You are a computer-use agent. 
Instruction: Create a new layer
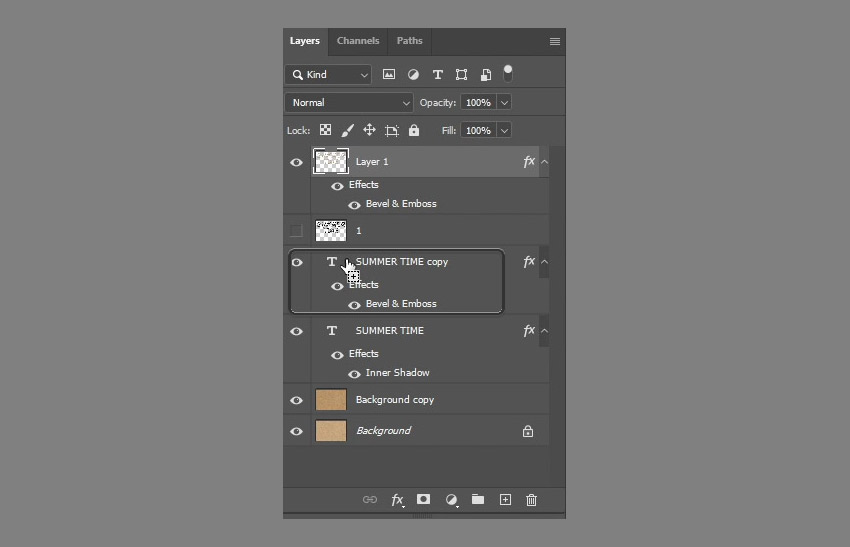pyautogui.click(x=505, y=499)
